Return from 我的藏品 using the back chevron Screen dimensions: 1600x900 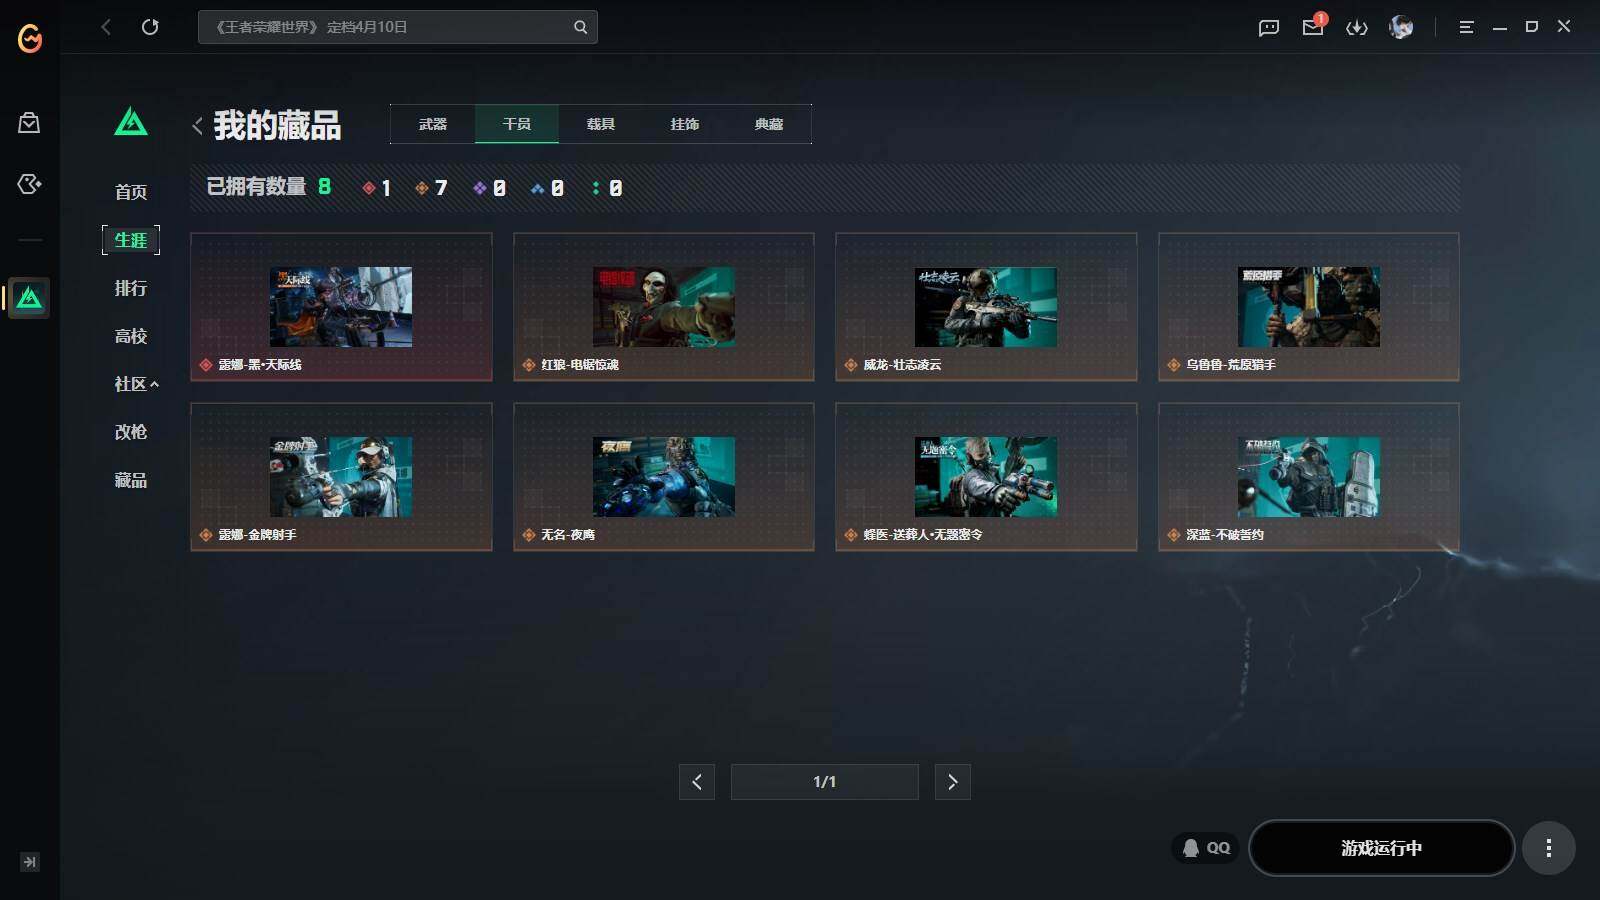tap(197, 126)
